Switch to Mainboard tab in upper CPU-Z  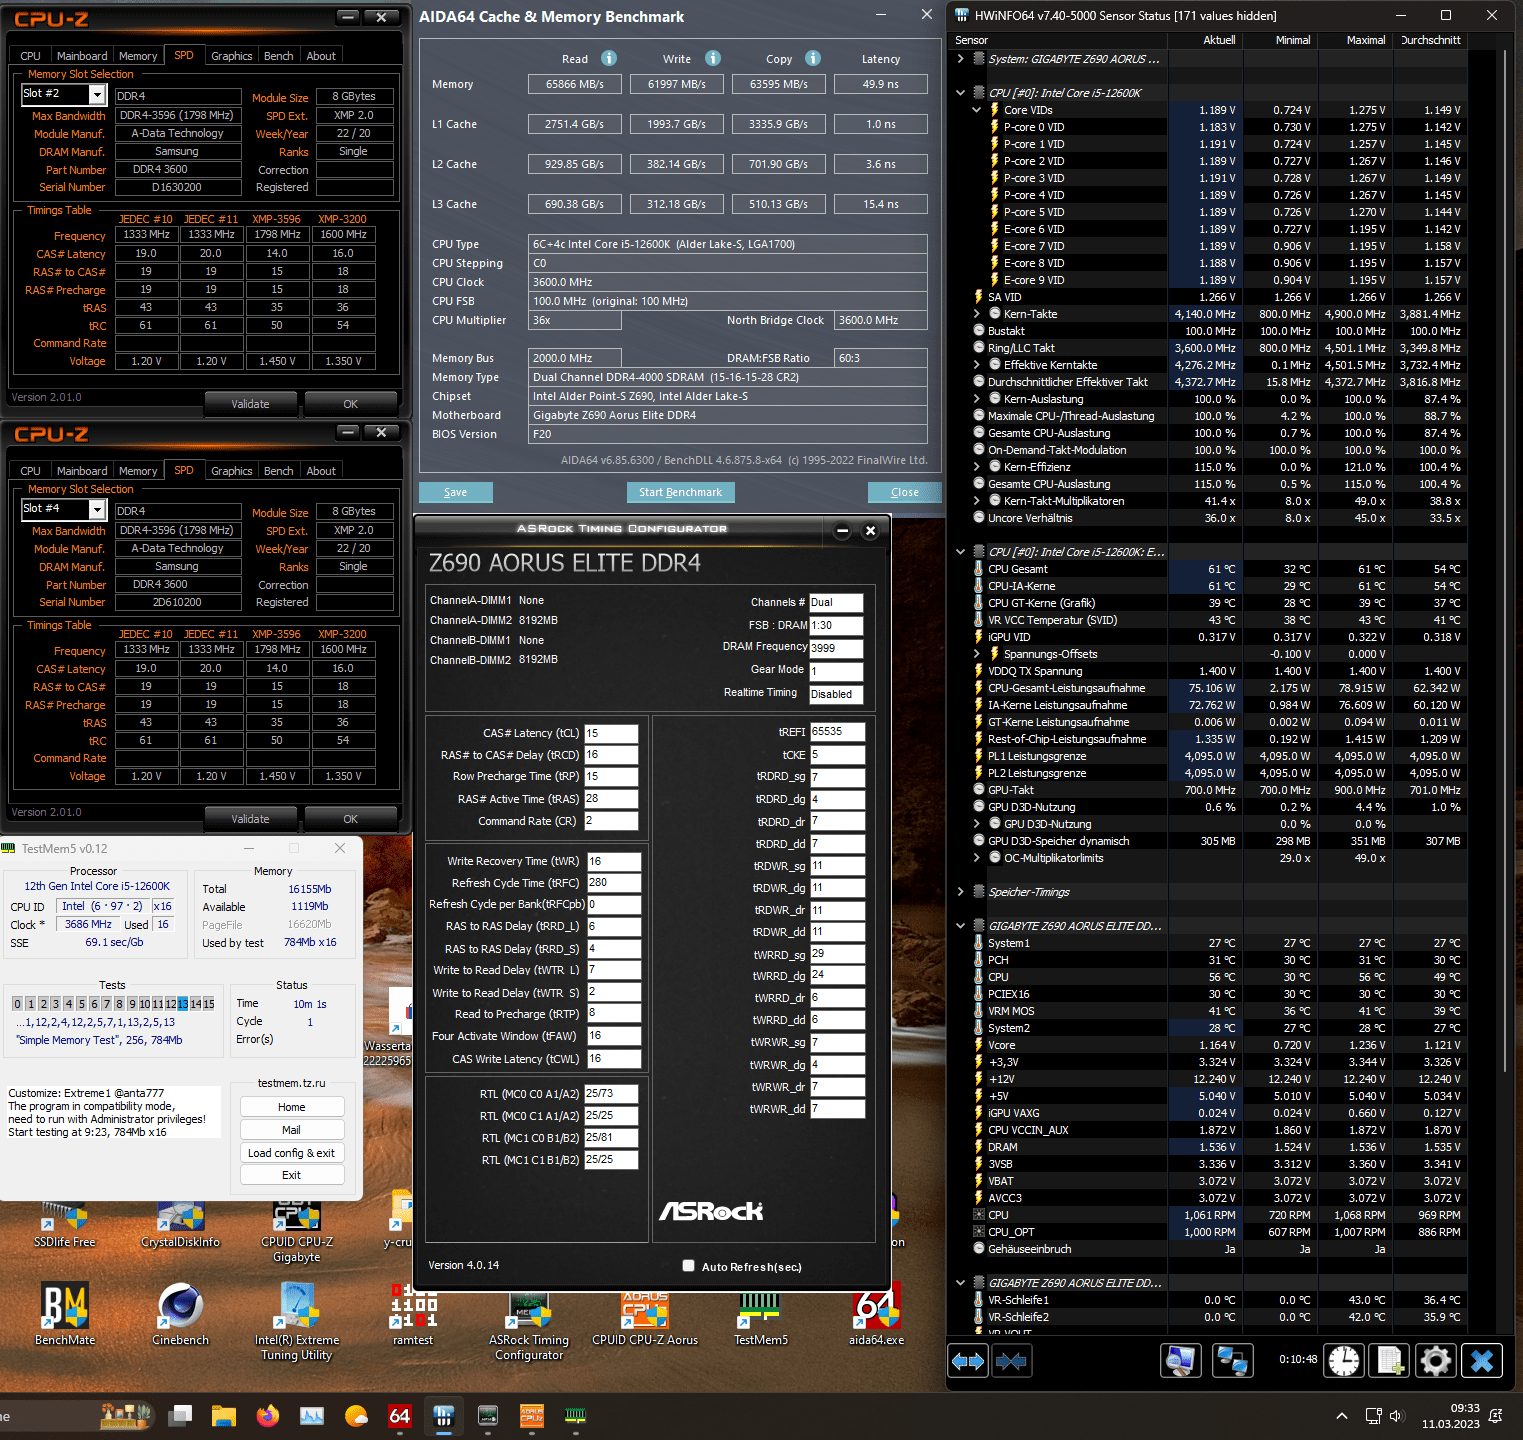[x=82, y=56]
